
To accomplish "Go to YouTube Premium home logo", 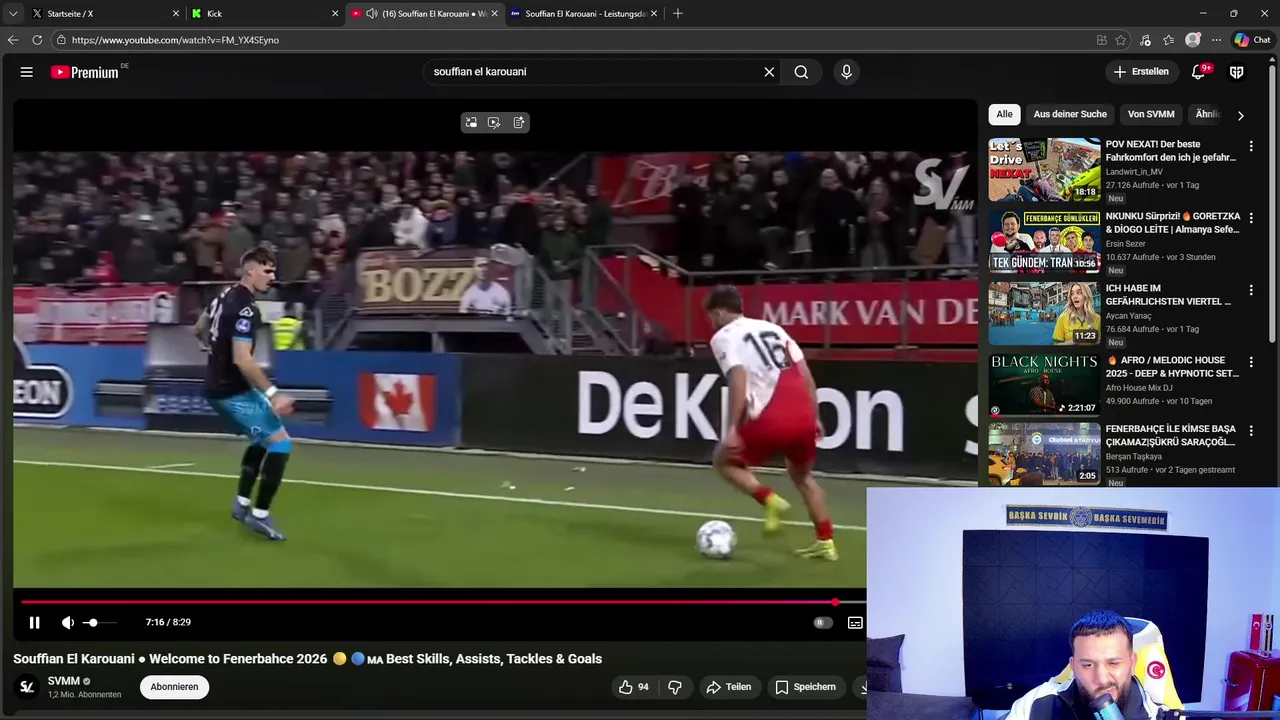I will point(84,72).
